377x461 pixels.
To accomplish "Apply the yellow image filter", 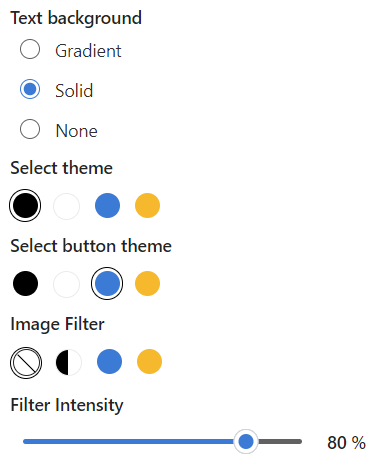I will [x=149, y=362].
